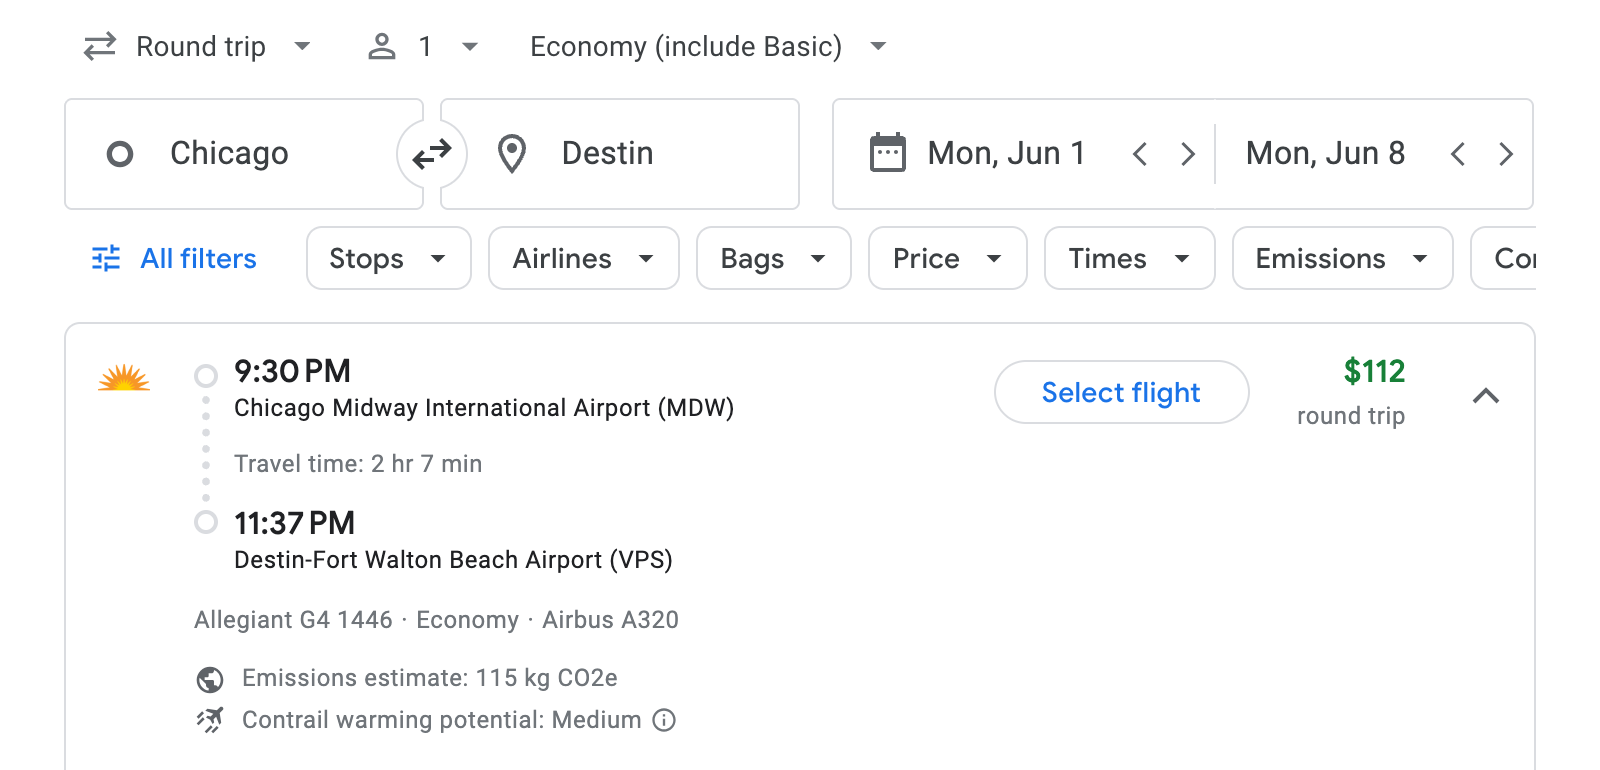Viewport: 1600px width, 770px height.
Task: Open the Stops filter
Action: pos(388,258)
